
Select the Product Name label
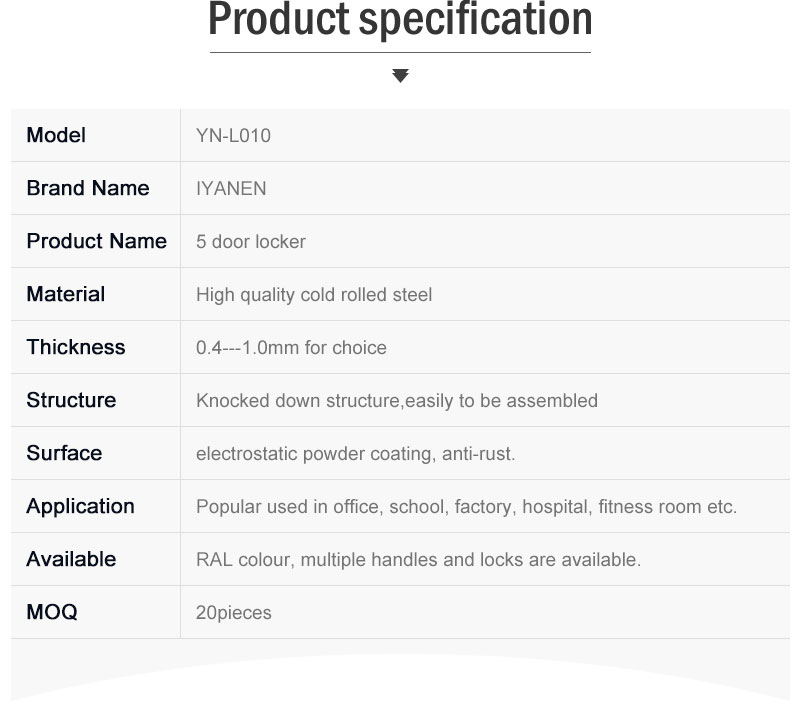(96, 241)
